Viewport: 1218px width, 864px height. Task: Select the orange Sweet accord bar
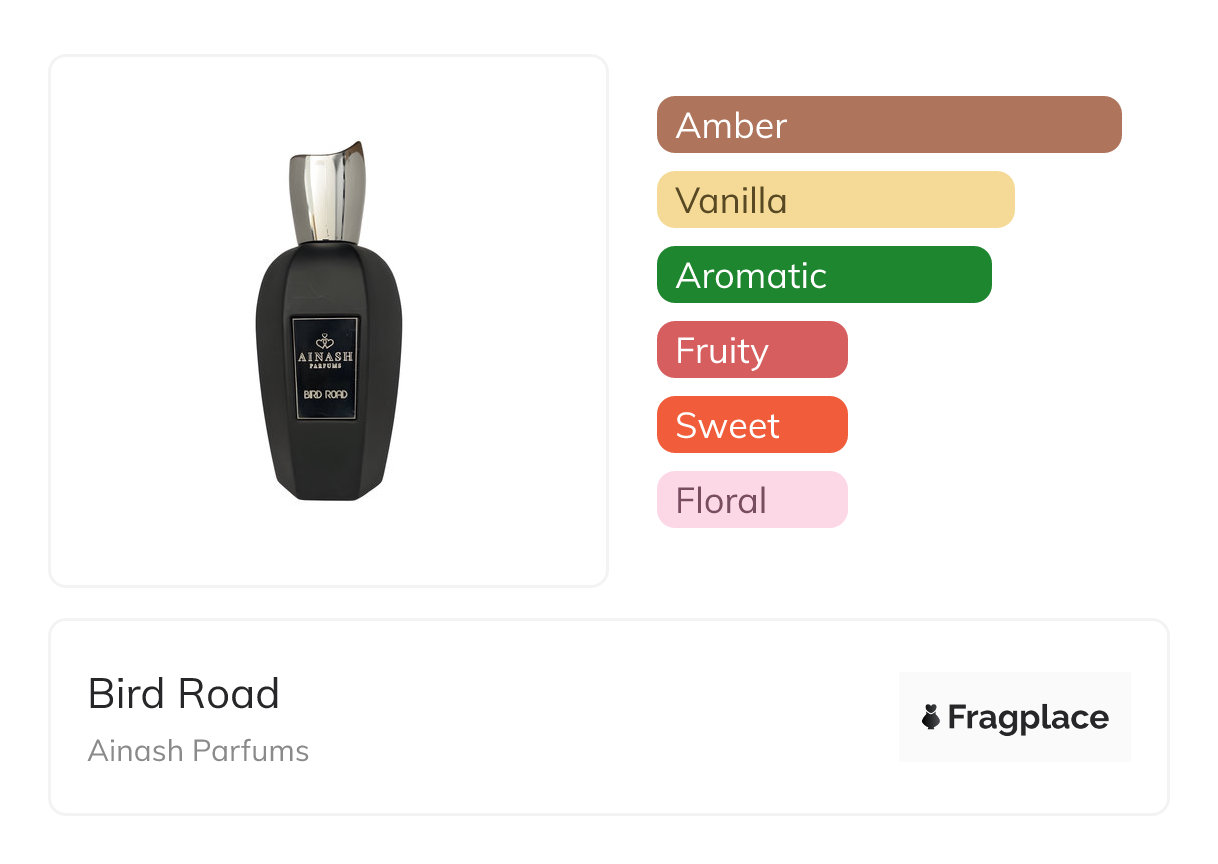751,425
